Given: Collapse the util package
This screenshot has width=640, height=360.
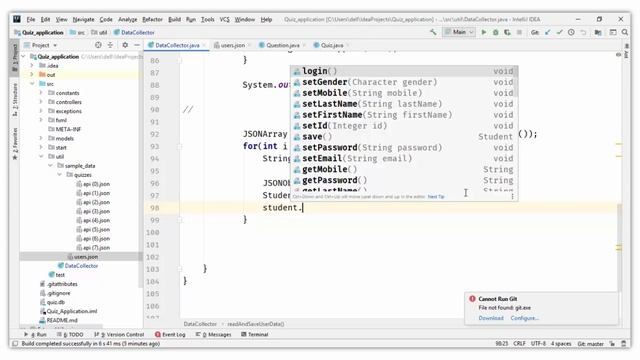Looking at the screenshot, I should coord(41,156).
